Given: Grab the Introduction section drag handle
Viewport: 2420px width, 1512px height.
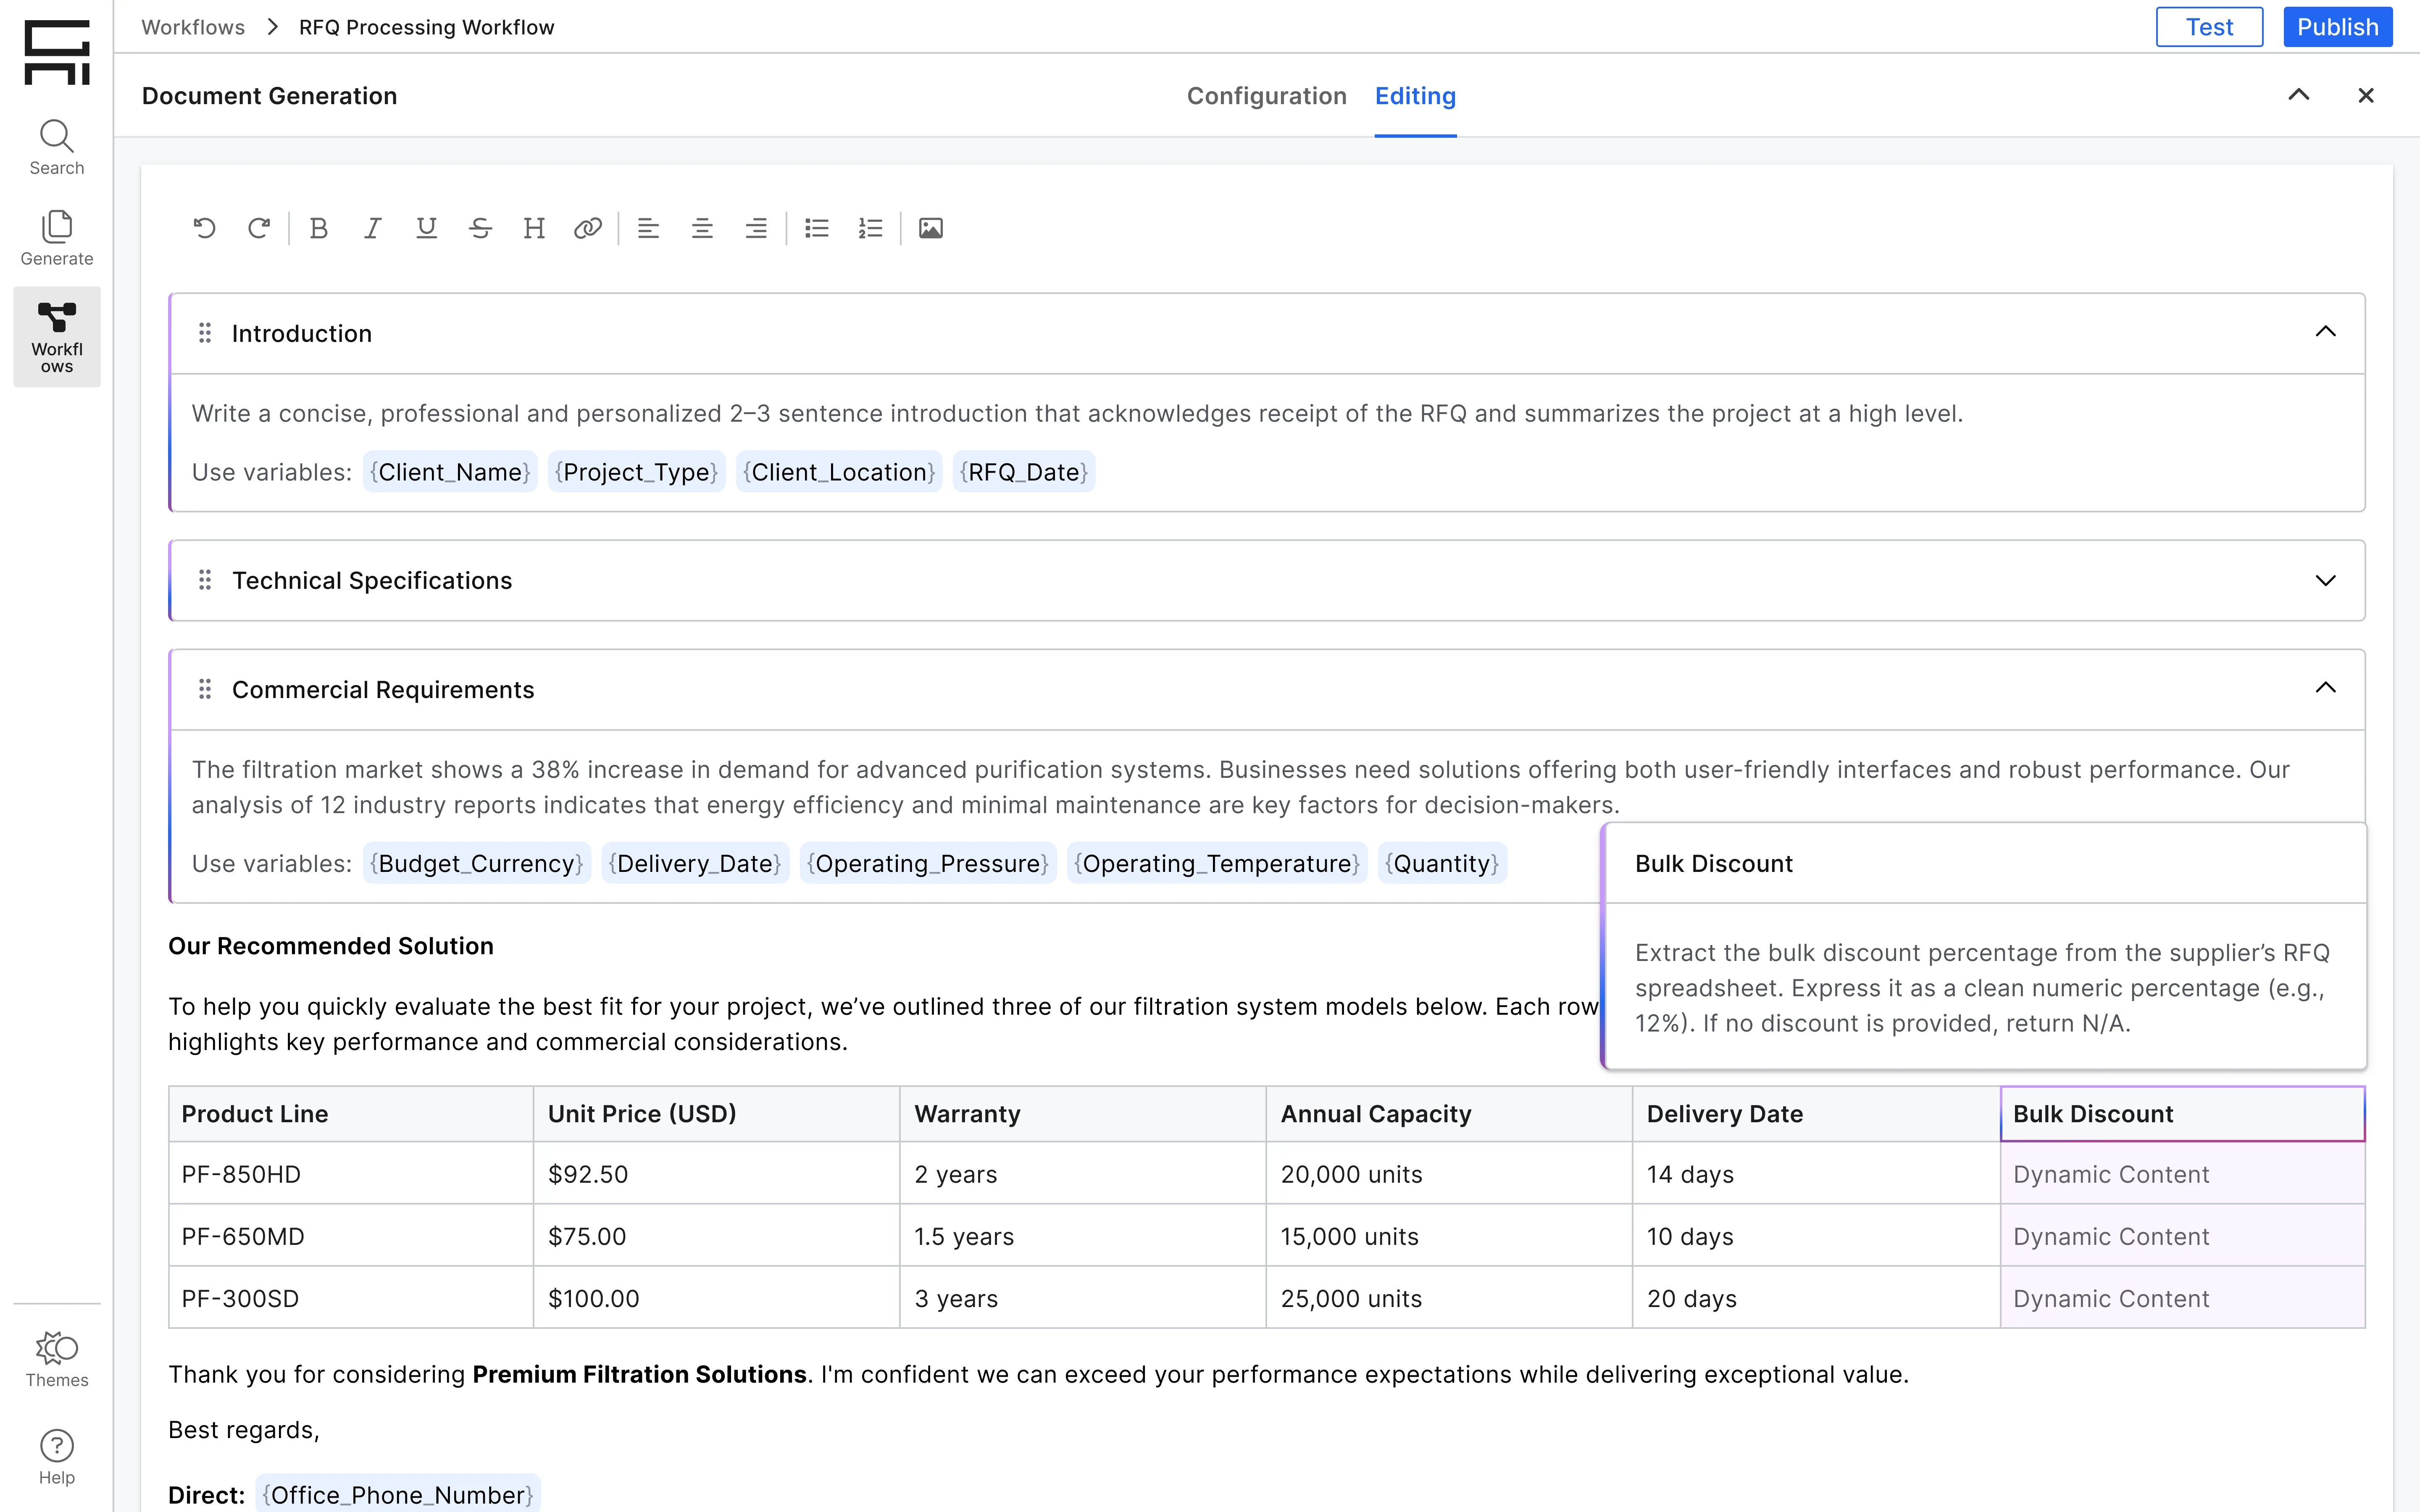Looking at the screenshot, I should 205,333.
